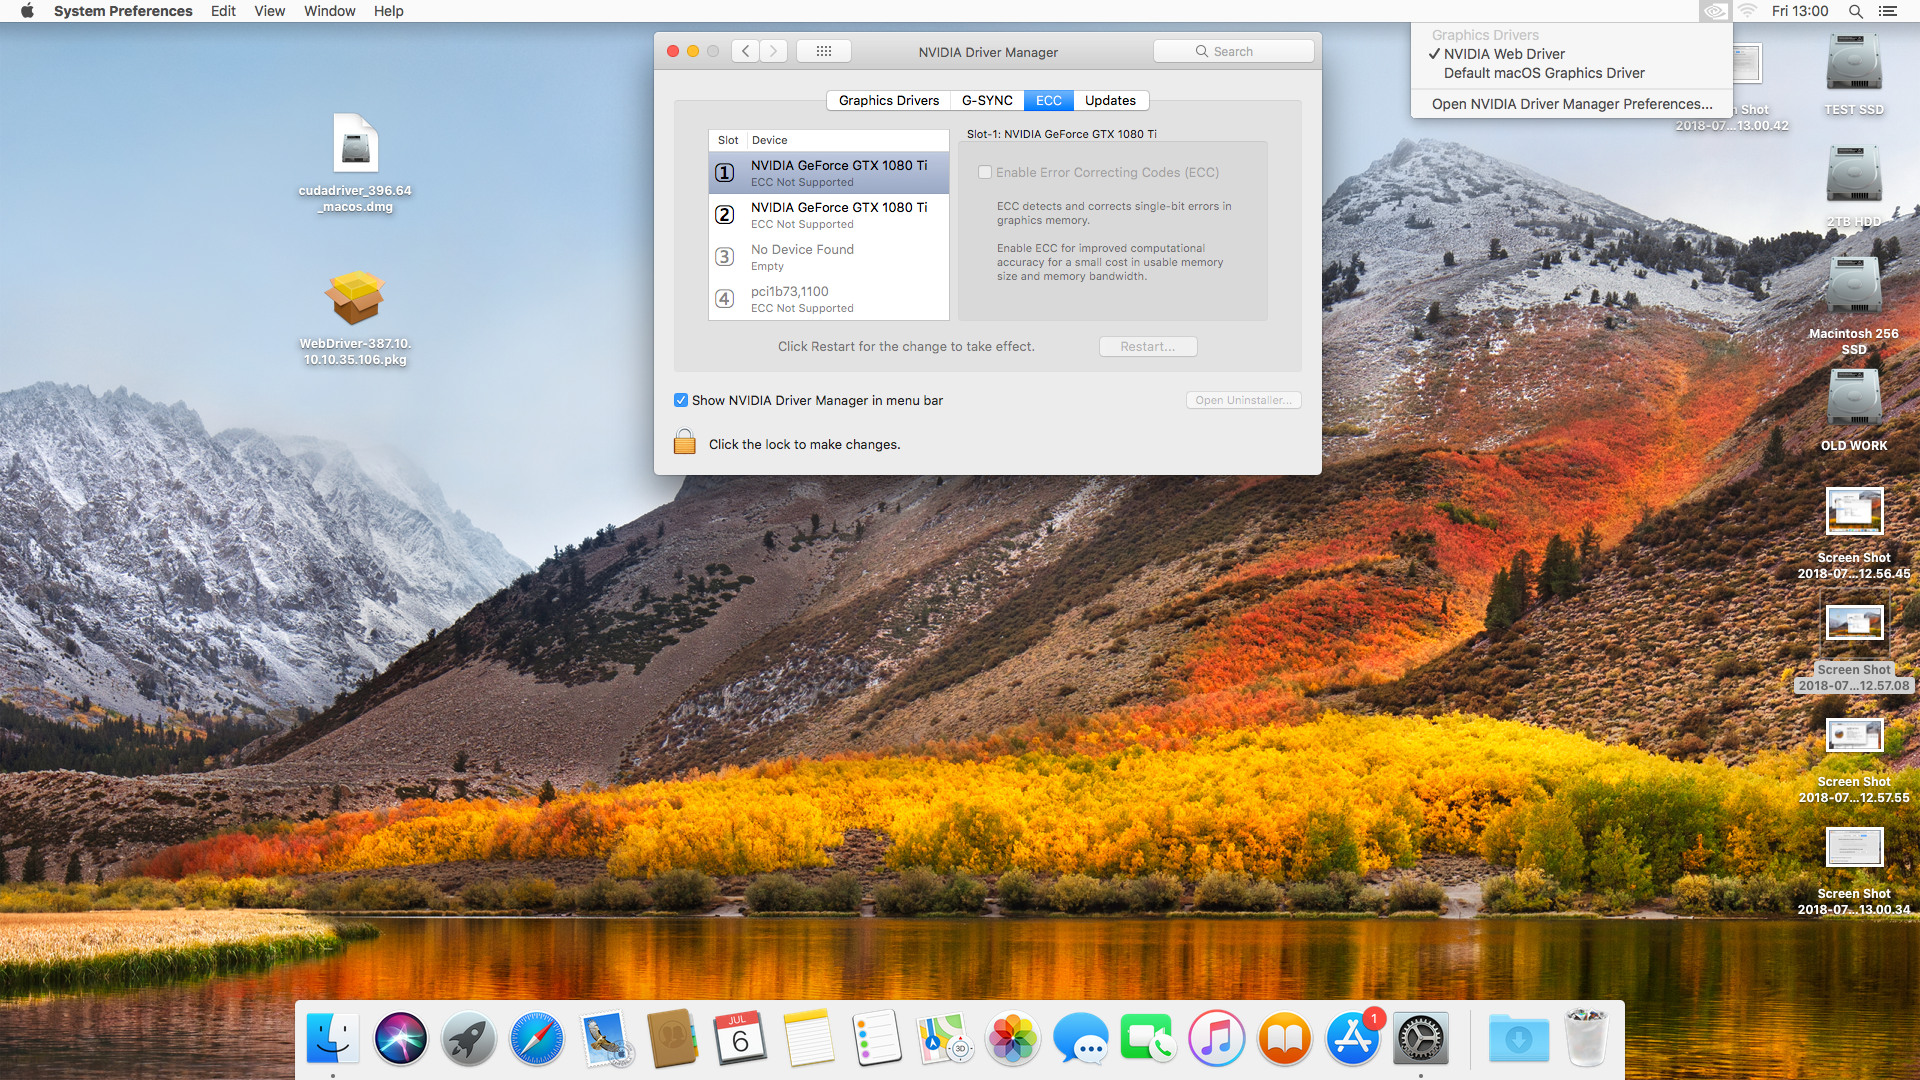Click the back navigation arrow button
The width and height of the screenshot is (1920, 1080).
tap(746, 51)
